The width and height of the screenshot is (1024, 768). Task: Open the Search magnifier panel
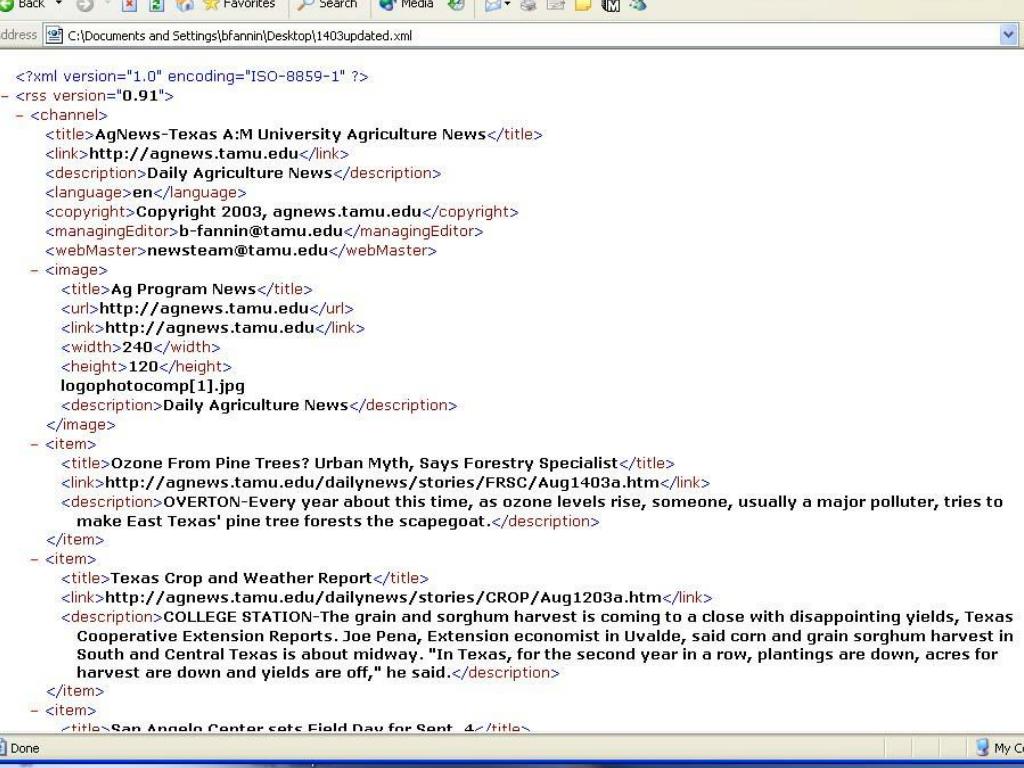(327, 5)
